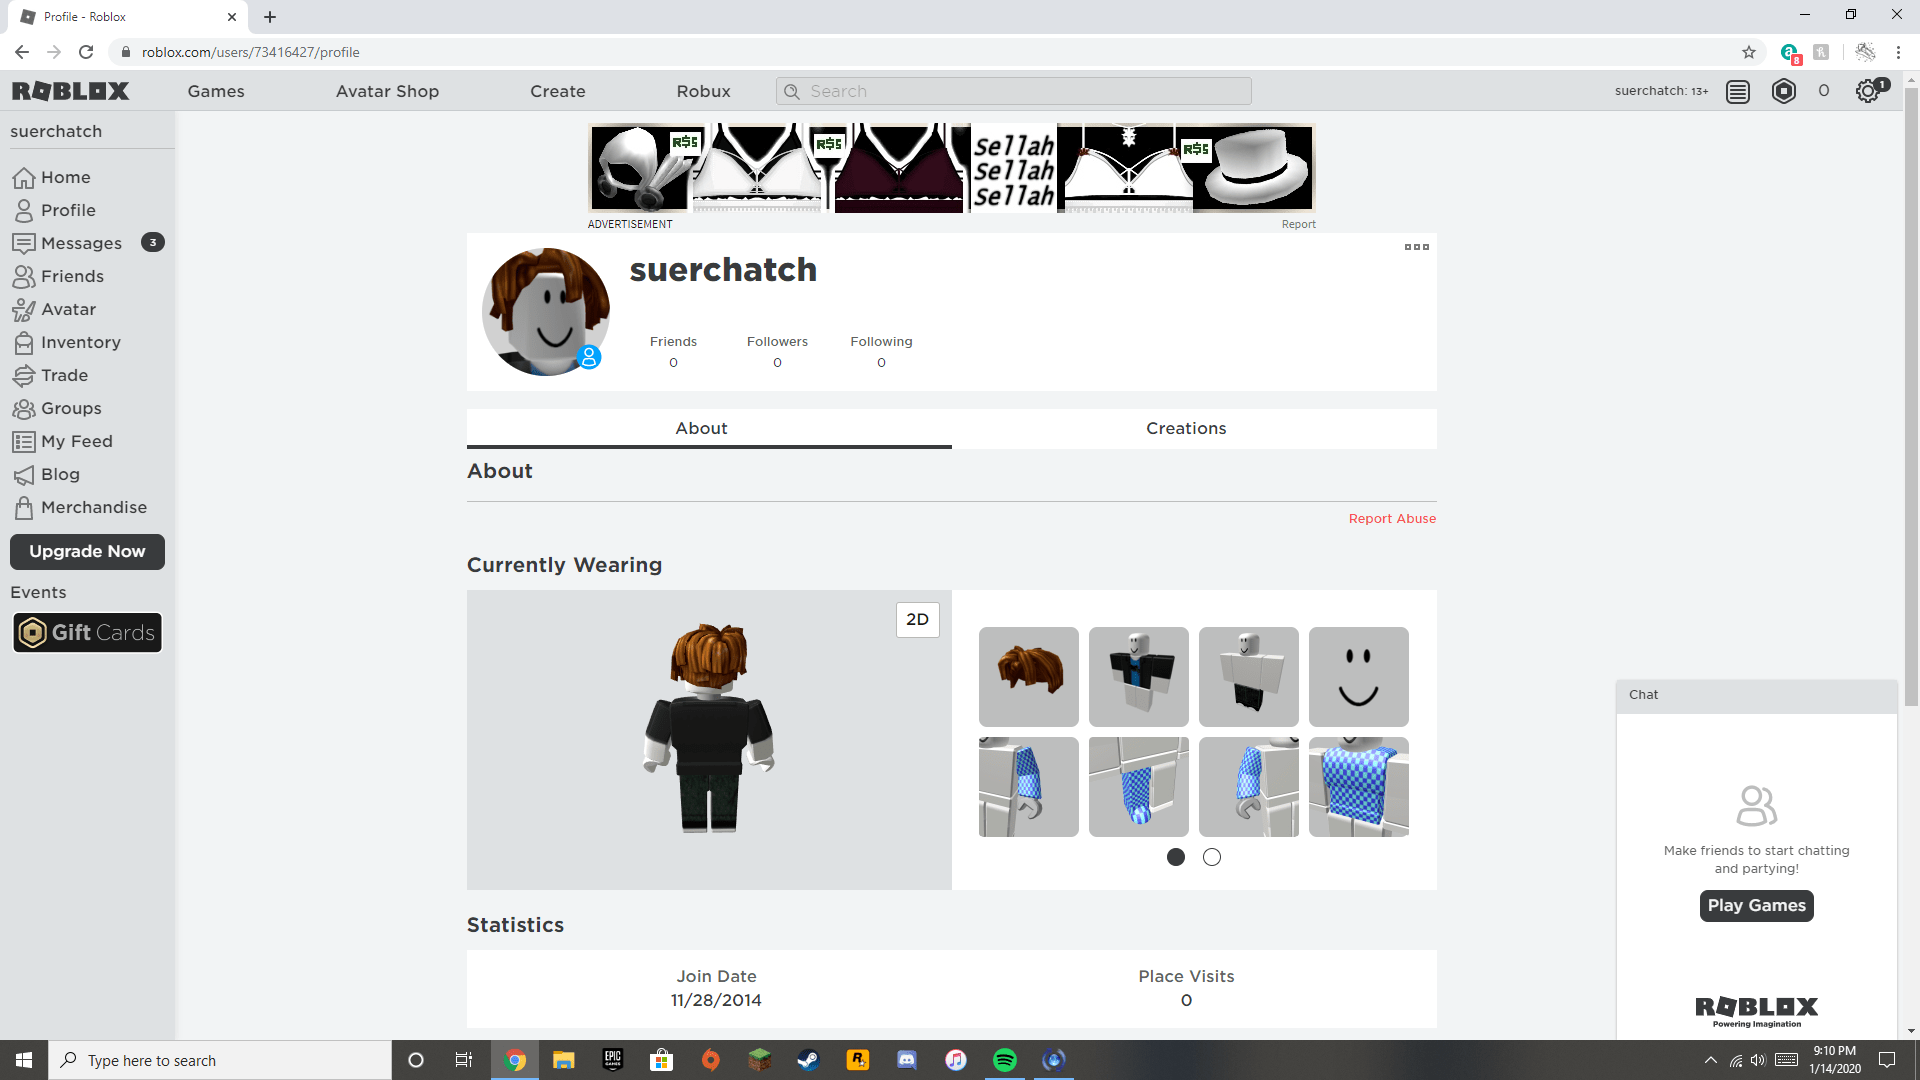Open the messages list icon near top right
This screenshot has width=1920, height=1080.
1737,91
